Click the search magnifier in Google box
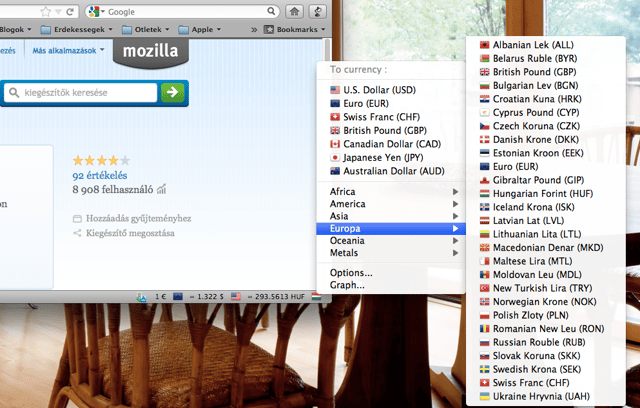640x408 pixels. pos(271,11)
